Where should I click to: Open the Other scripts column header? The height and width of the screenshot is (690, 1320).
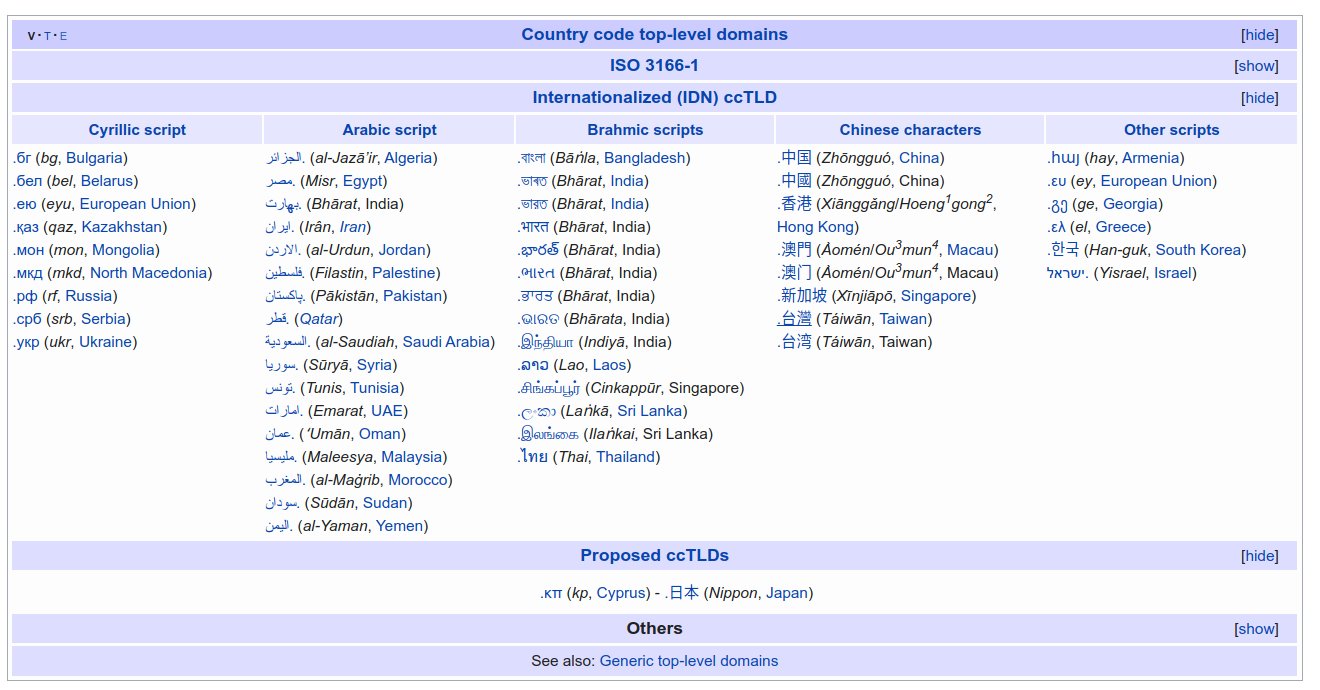pos(1171,130)
